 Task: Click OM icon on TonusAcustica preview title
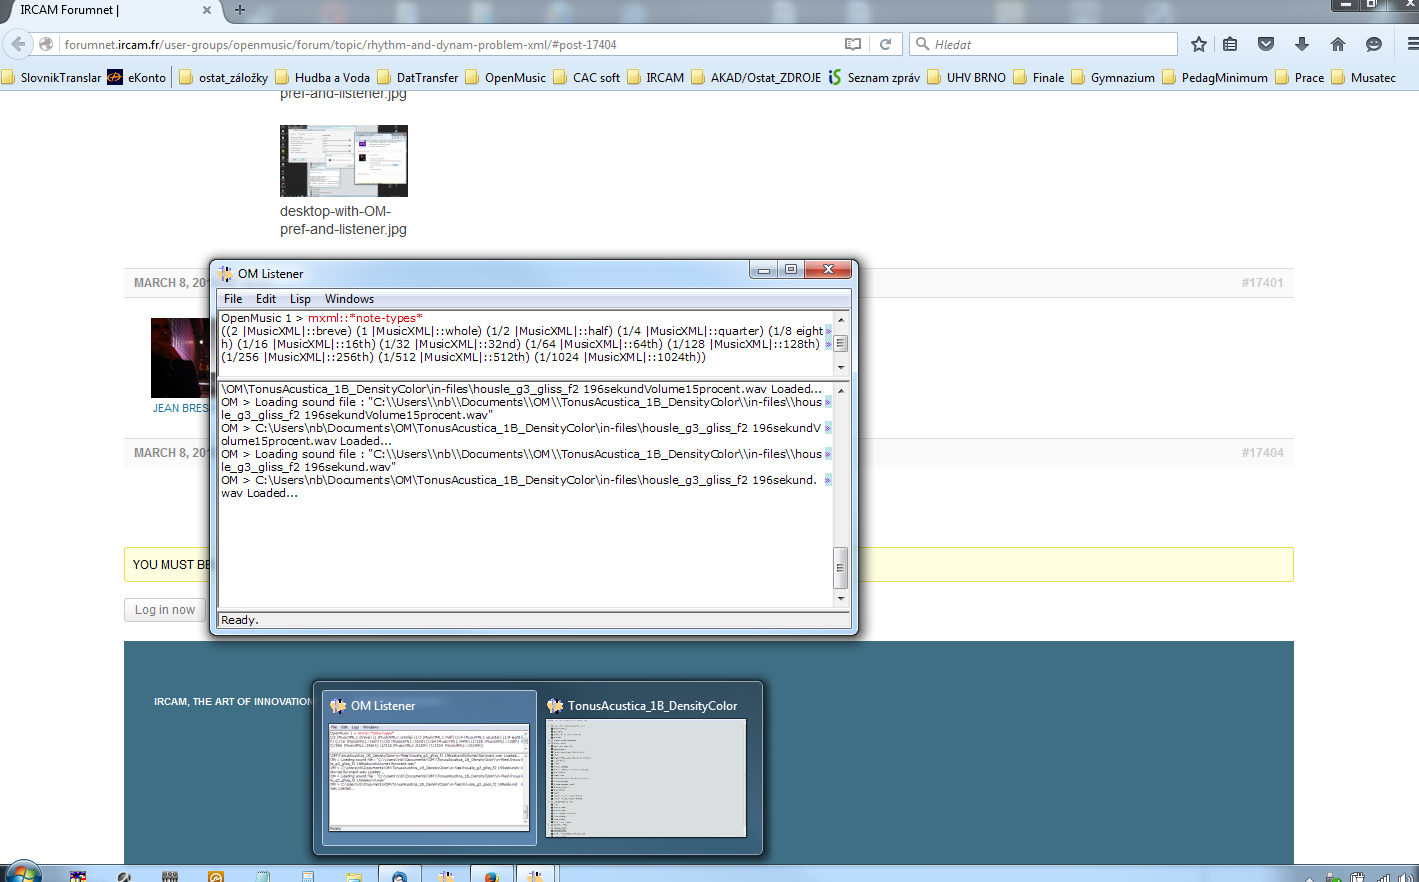tap(555, 705)
